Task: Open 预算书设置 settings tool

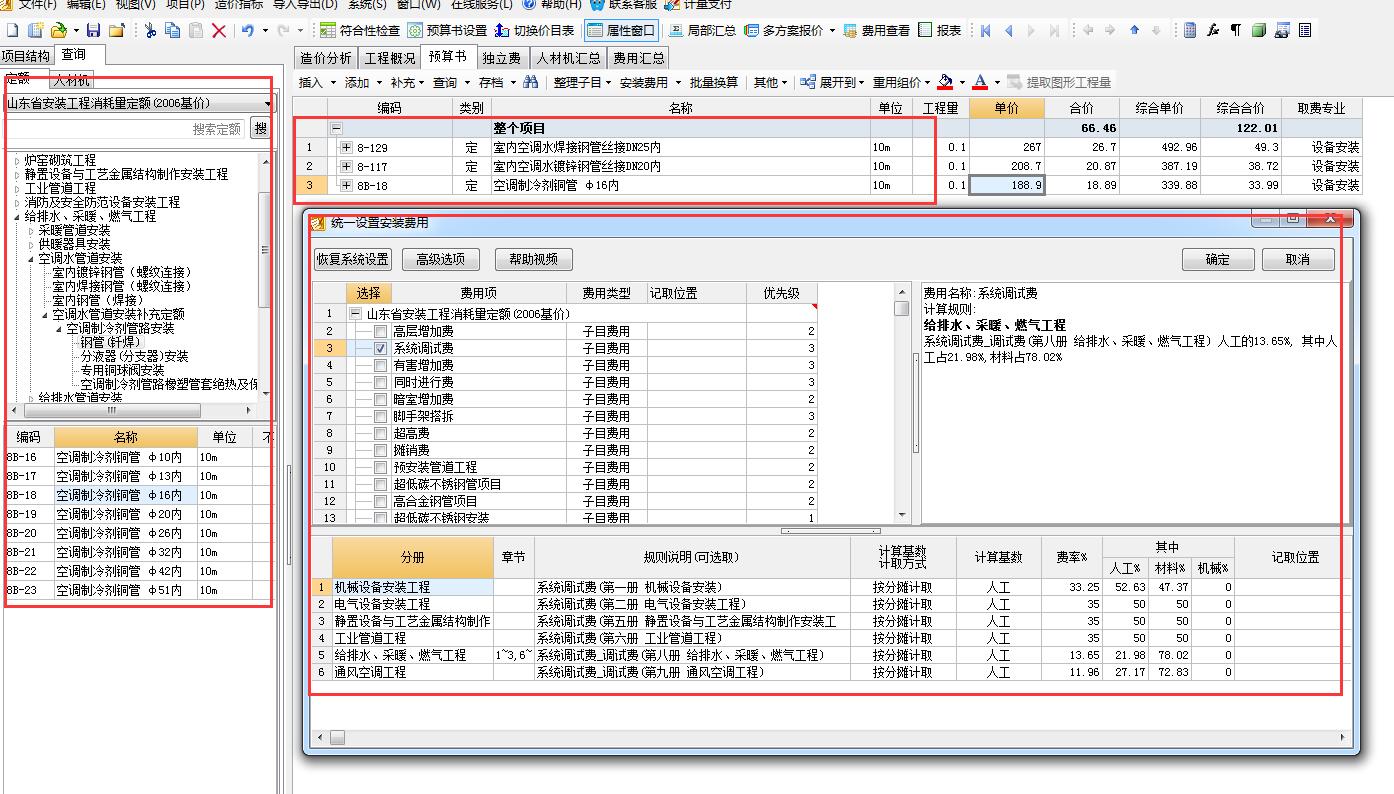Action: [x=447, y=31]
